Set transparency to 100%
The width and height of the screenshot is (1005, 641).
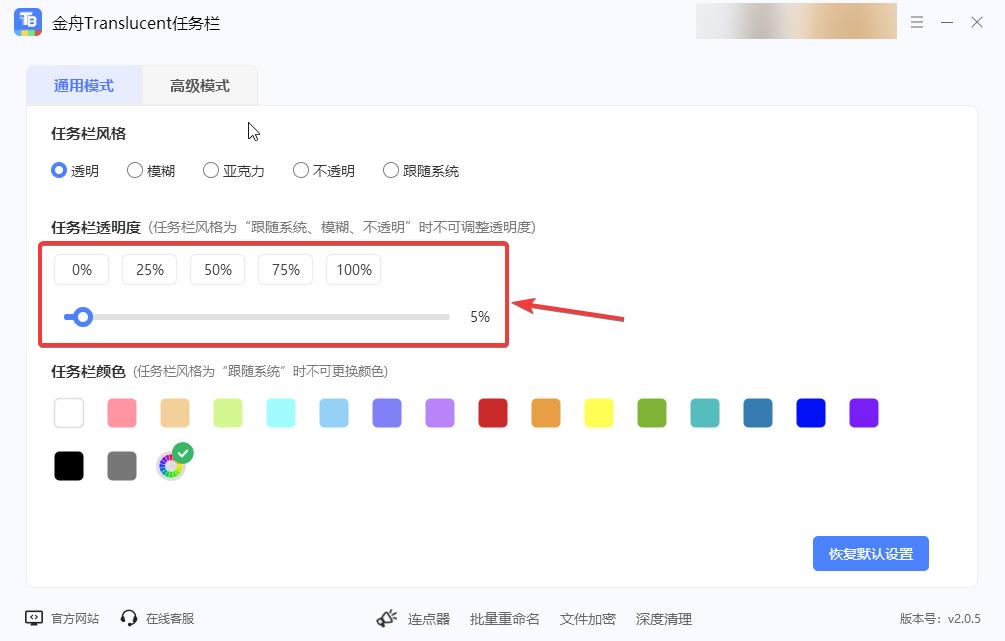click(x=353, y=269)
